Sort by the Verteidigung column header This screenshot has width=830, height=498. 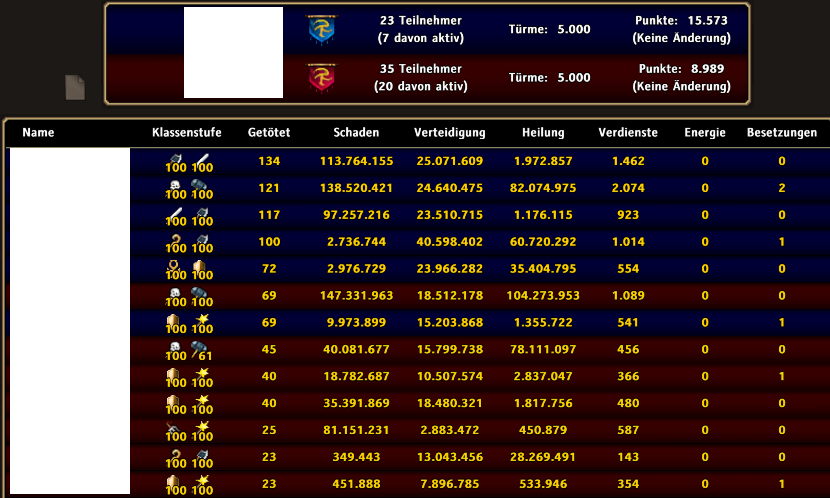click(449, 132)
